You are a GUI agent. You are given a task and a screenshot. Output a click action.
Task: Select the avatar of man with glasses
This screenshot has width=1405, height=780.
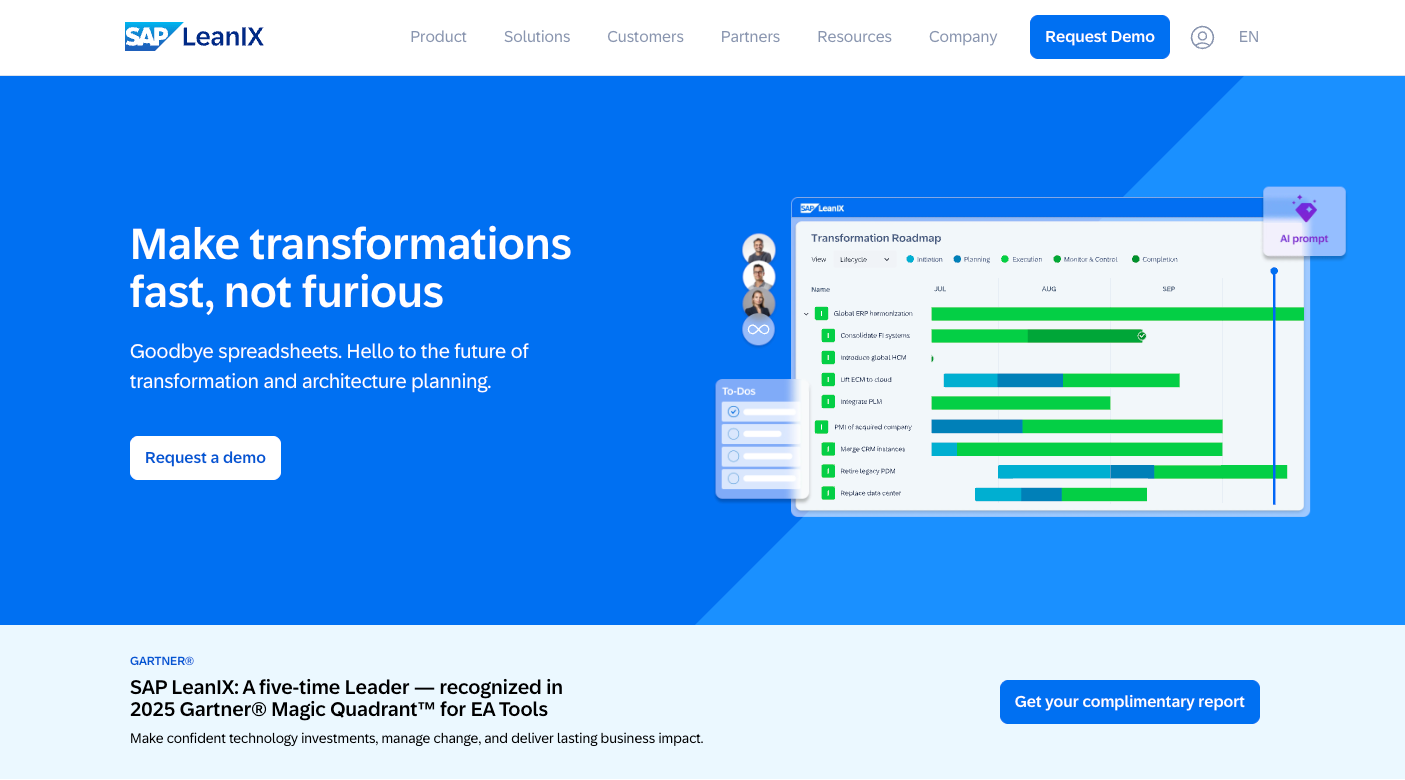759,276
